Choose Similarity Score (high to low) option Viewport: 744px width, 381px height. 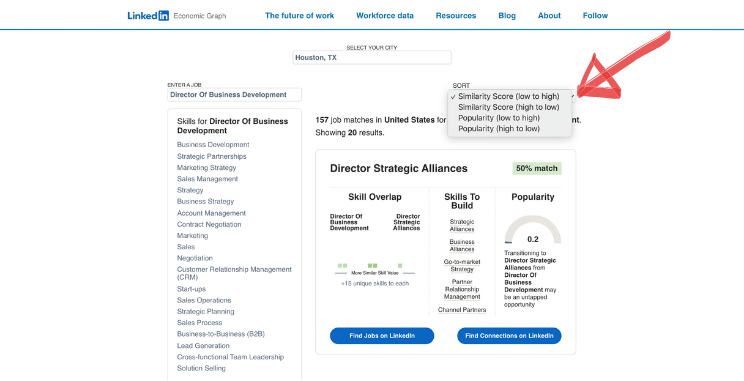pos(509,107)
